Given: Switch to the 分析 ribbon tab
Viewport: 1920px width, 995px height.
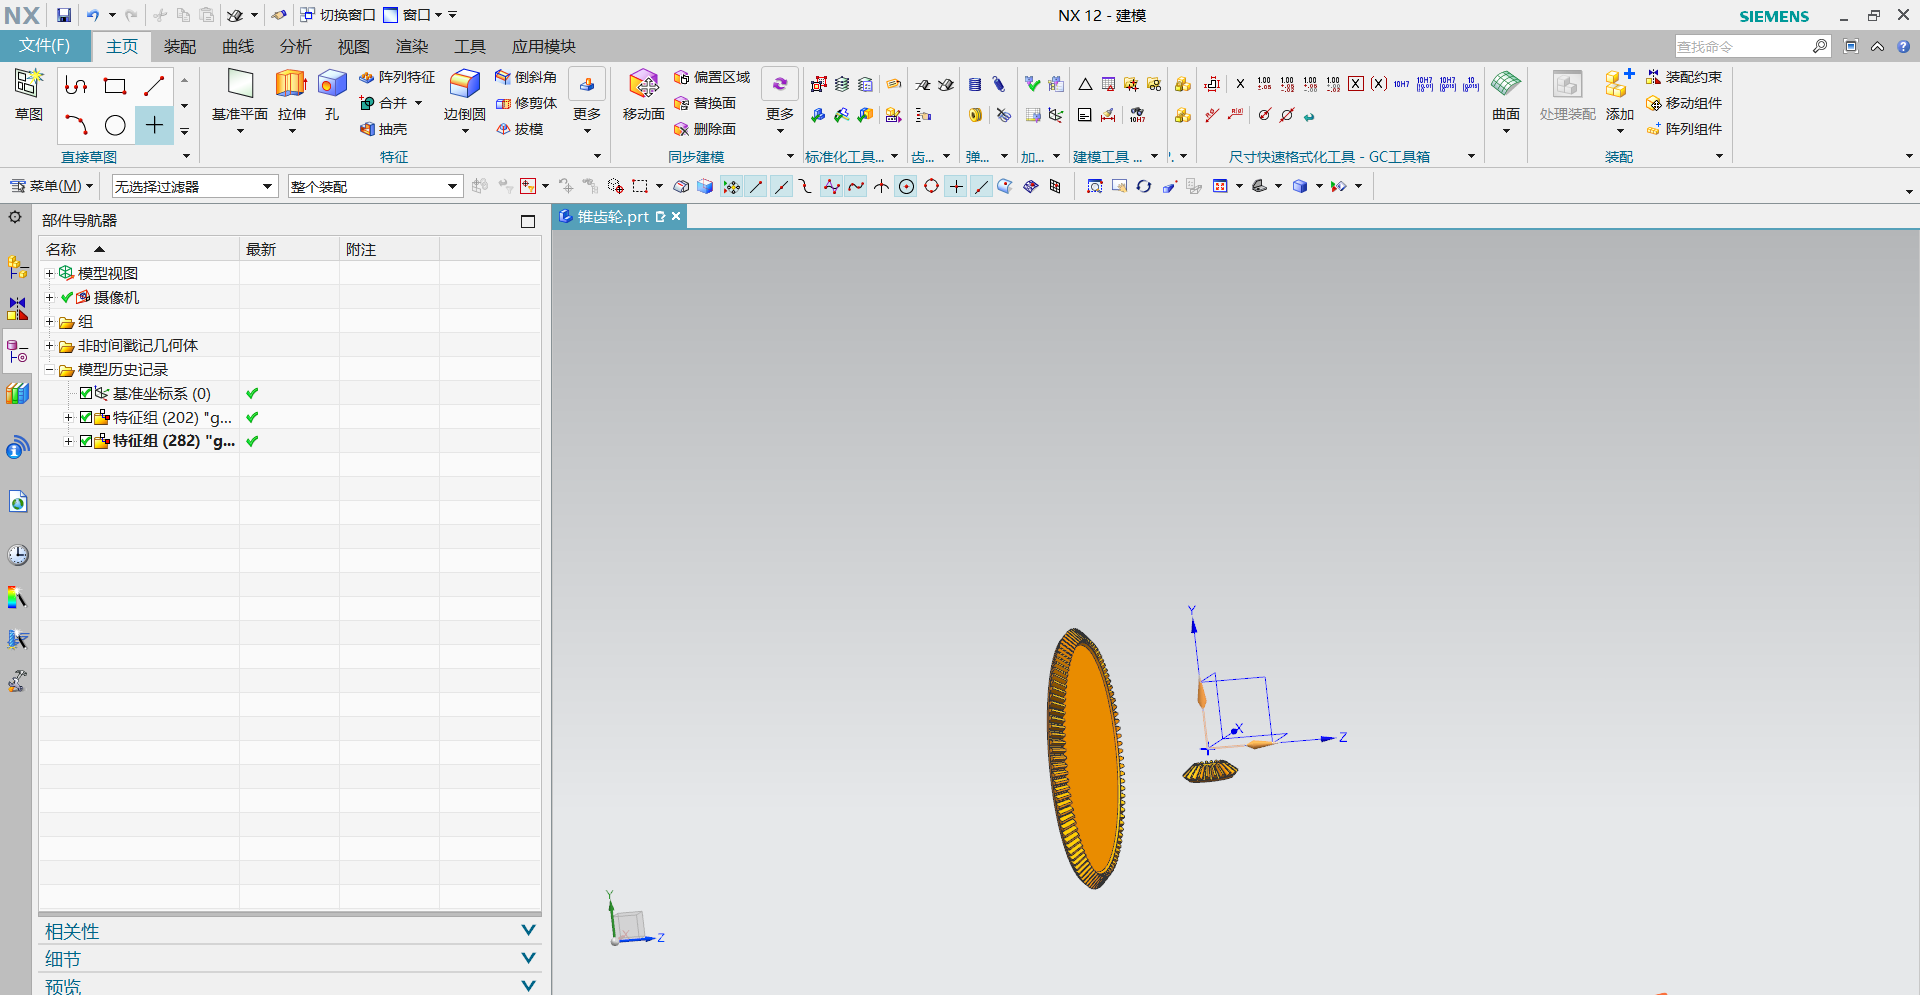Looking at the screenshot, I should [296, 46].
